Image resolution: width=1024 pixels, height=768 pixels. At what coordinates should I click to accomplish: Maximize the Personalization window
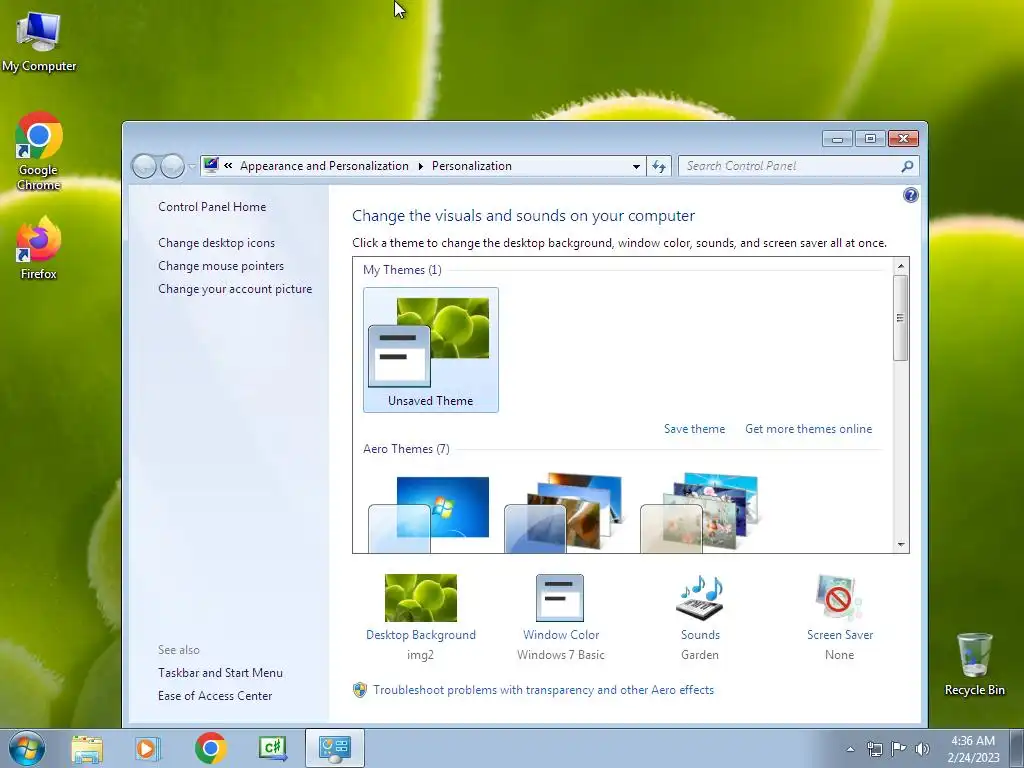click(870, 138)
